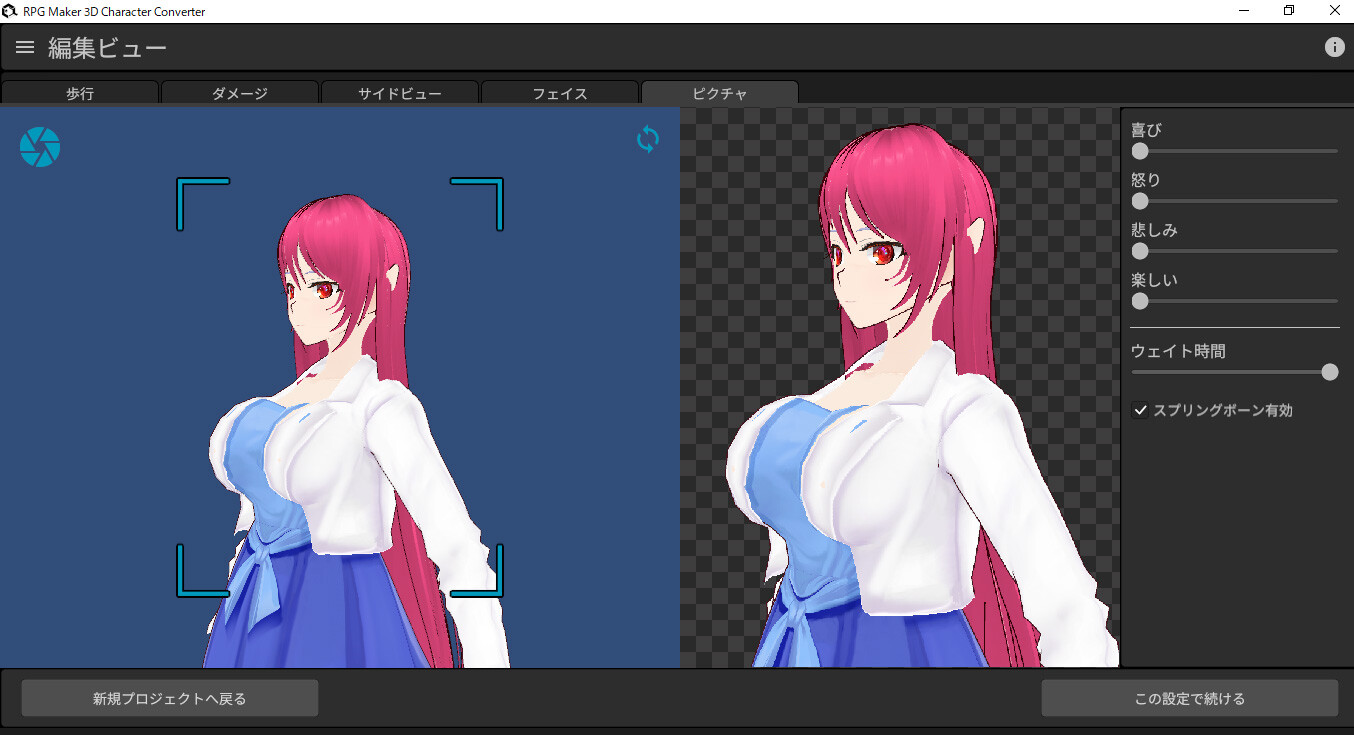Select the フェイス tab
Screen dimensions: 1354x735
560,92
